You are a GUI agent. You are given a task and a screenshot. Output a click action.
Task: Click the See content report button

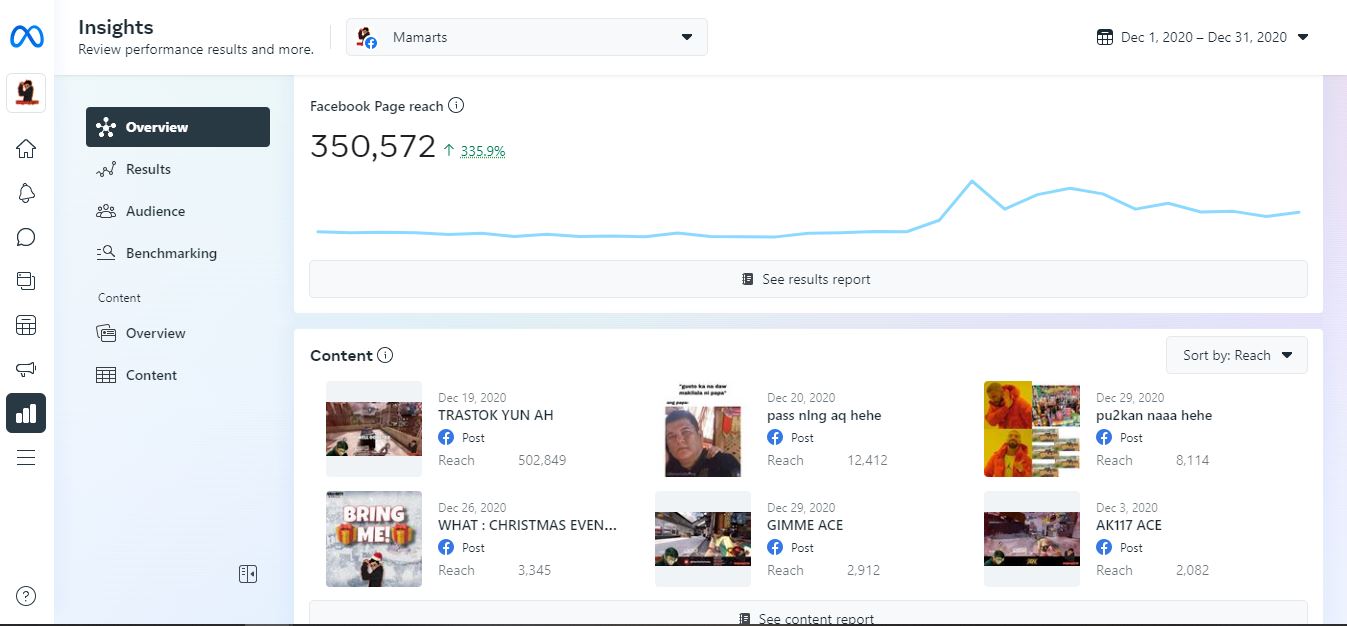tap(808, 613)
